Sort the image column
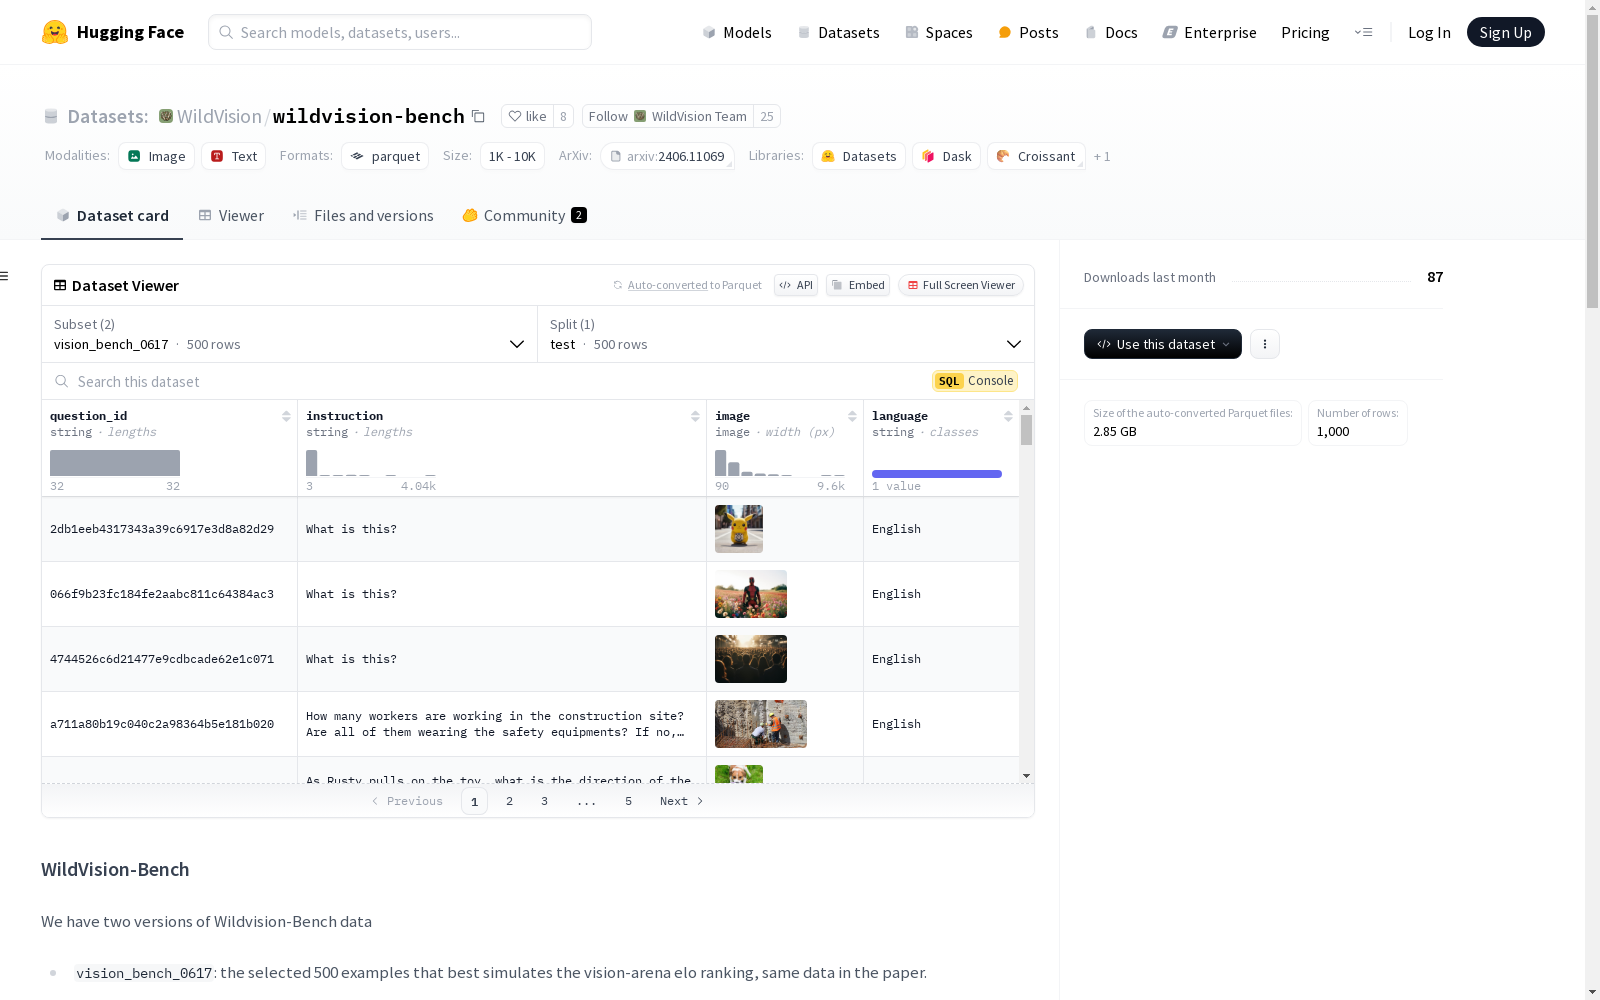Screen dimensions: 1600x1000 [852, 416]
